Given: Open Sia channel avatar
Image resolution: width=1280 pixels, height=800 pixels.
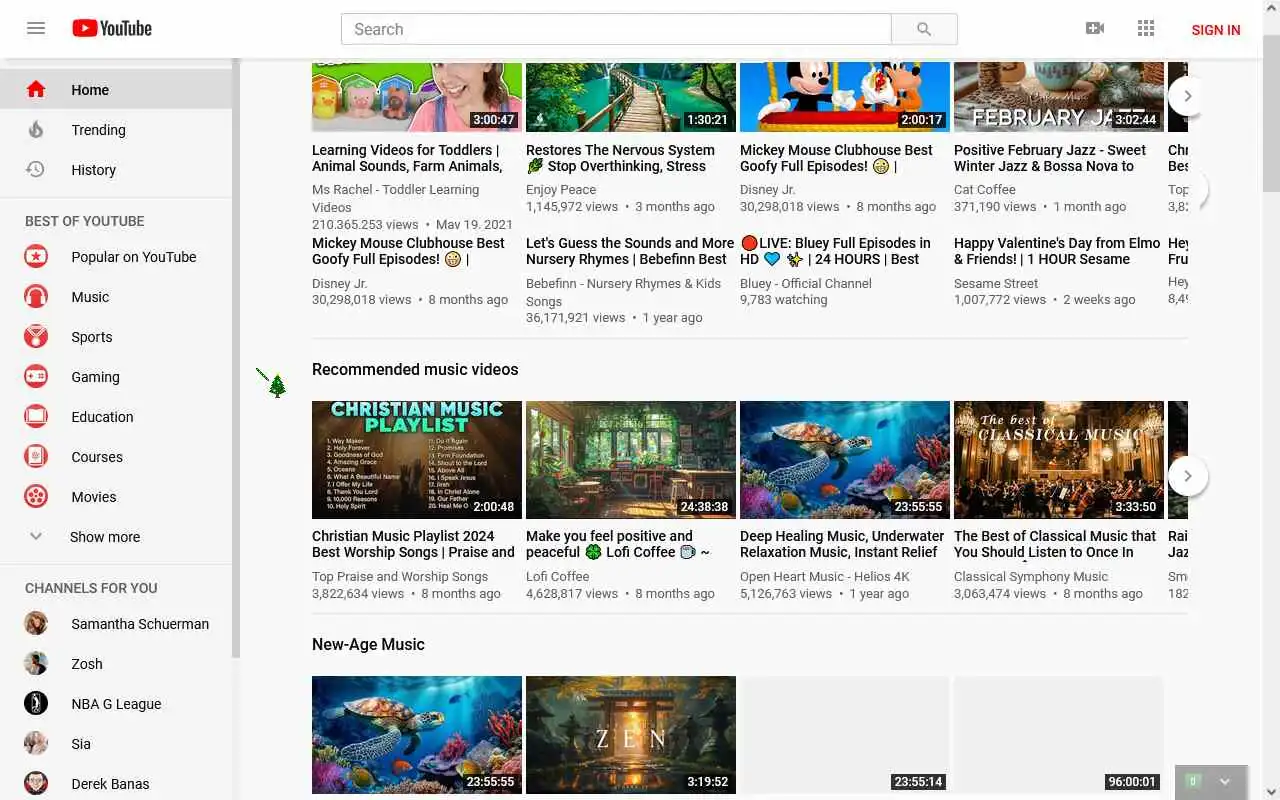Looking at the screenshot, I should tap(36, 743).
